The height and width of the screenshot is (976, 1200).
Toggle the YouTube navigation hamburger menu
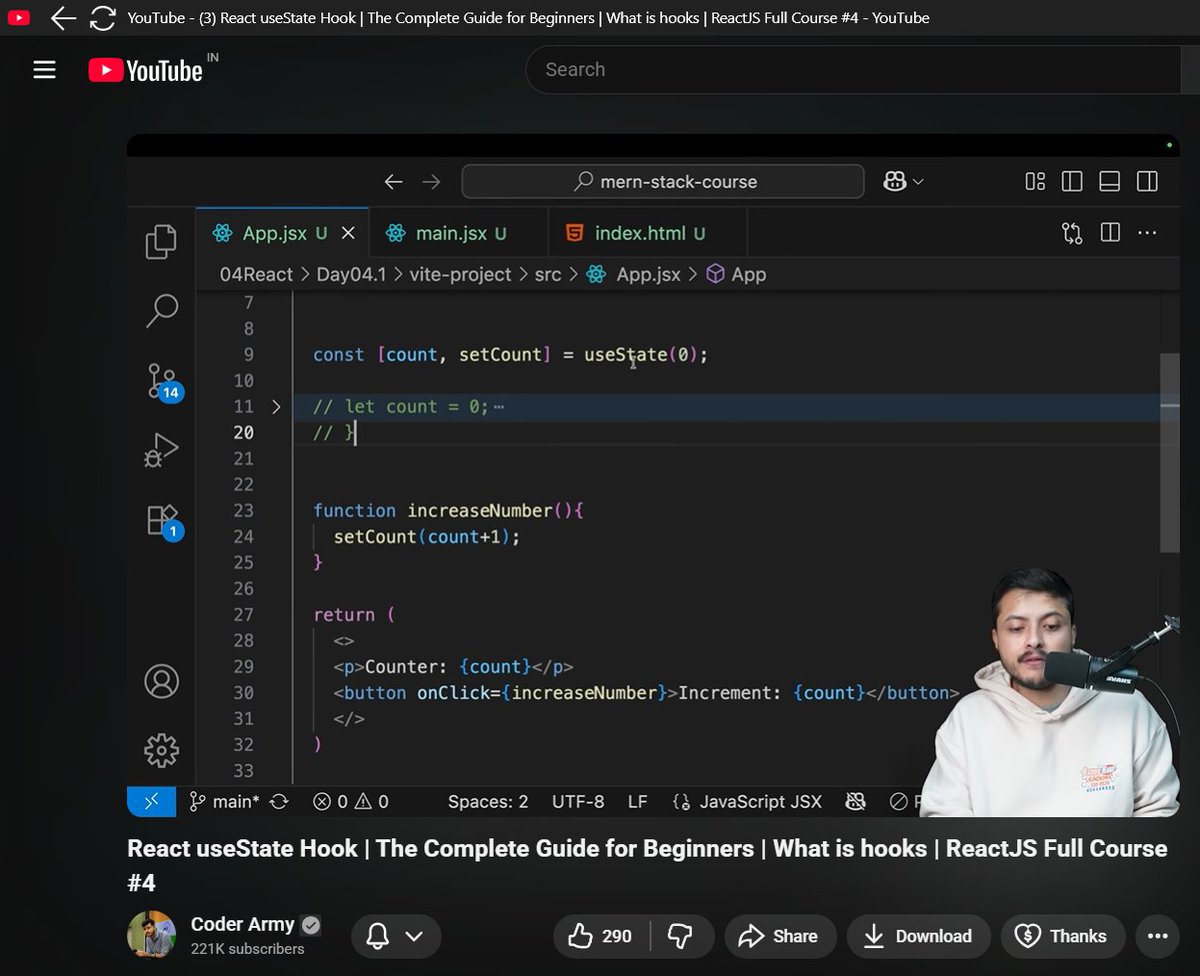44,69
